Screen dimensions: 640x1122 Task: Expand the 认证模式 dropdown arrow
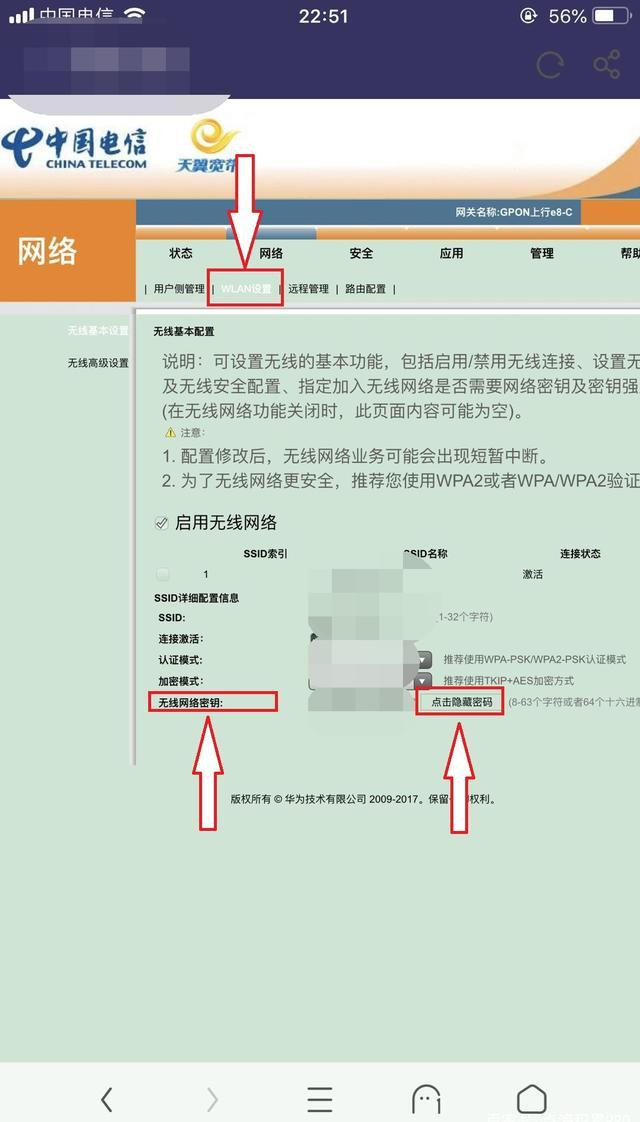click(x=424, y=660)
